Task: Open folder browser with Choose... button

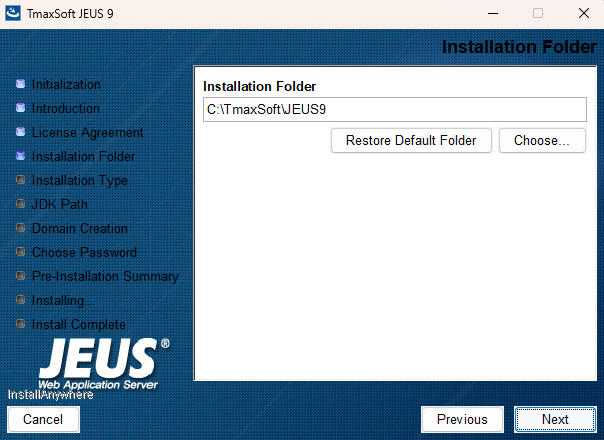Action: tap(542, 141)
